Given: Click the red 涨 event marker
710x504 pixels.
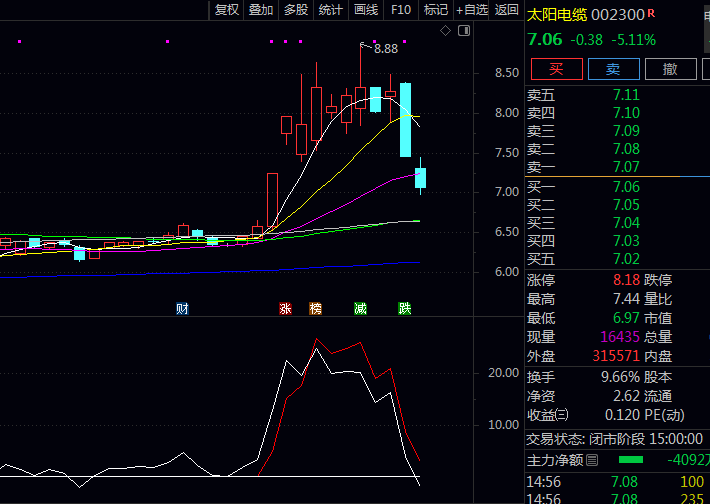Looking at the screenshot, I should 286,308.
